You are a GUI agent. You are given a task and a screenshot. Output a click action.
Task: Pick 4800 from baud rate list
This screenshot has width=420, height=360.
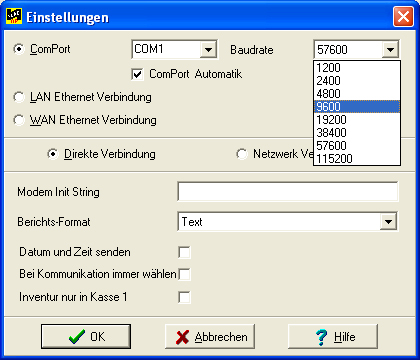pos(357,94)
